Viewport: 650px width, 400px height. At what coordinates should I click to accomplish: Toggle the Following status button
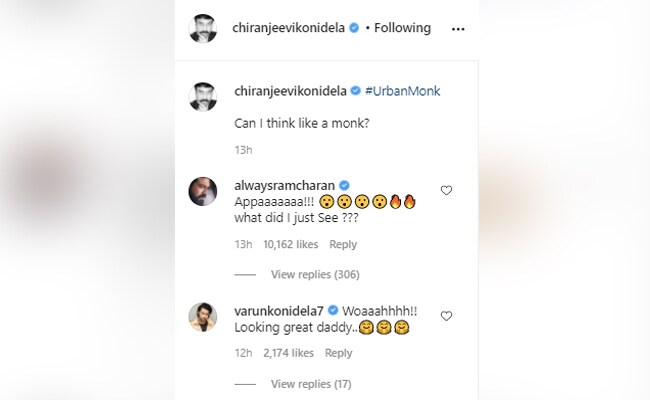point(402,28)
